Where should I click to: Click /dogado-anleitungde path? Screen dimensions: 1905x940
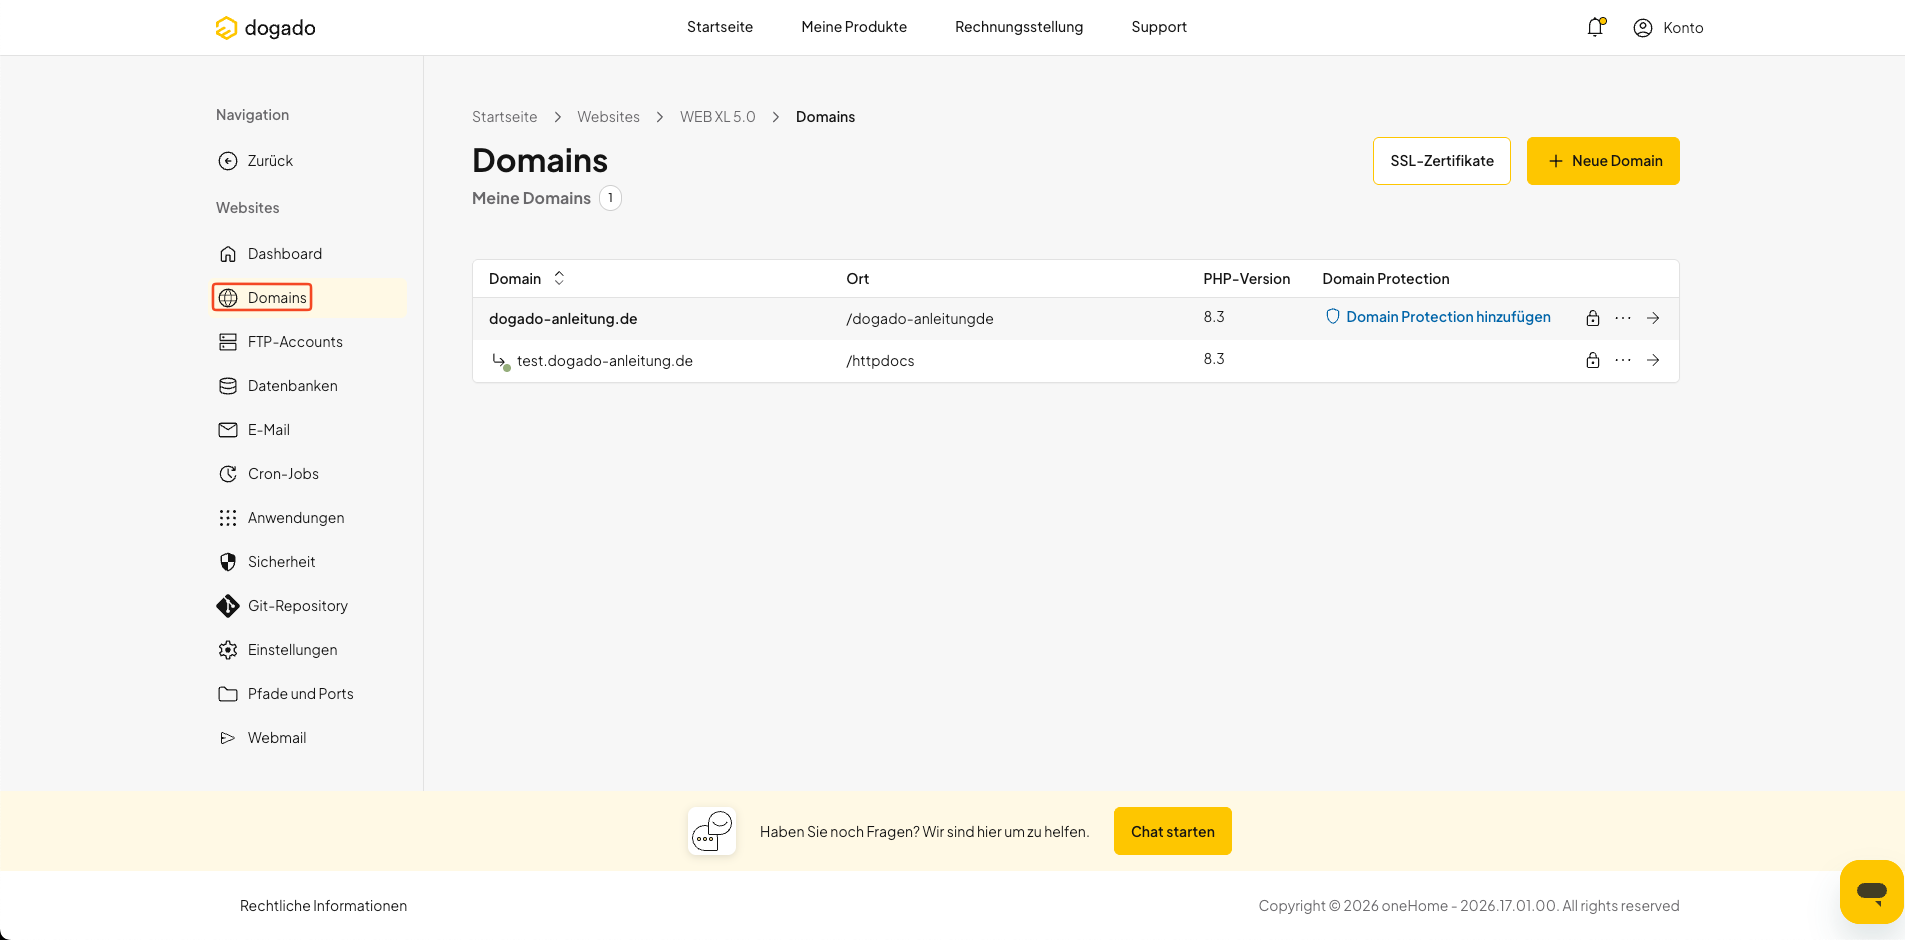click(x=919, y=319)
